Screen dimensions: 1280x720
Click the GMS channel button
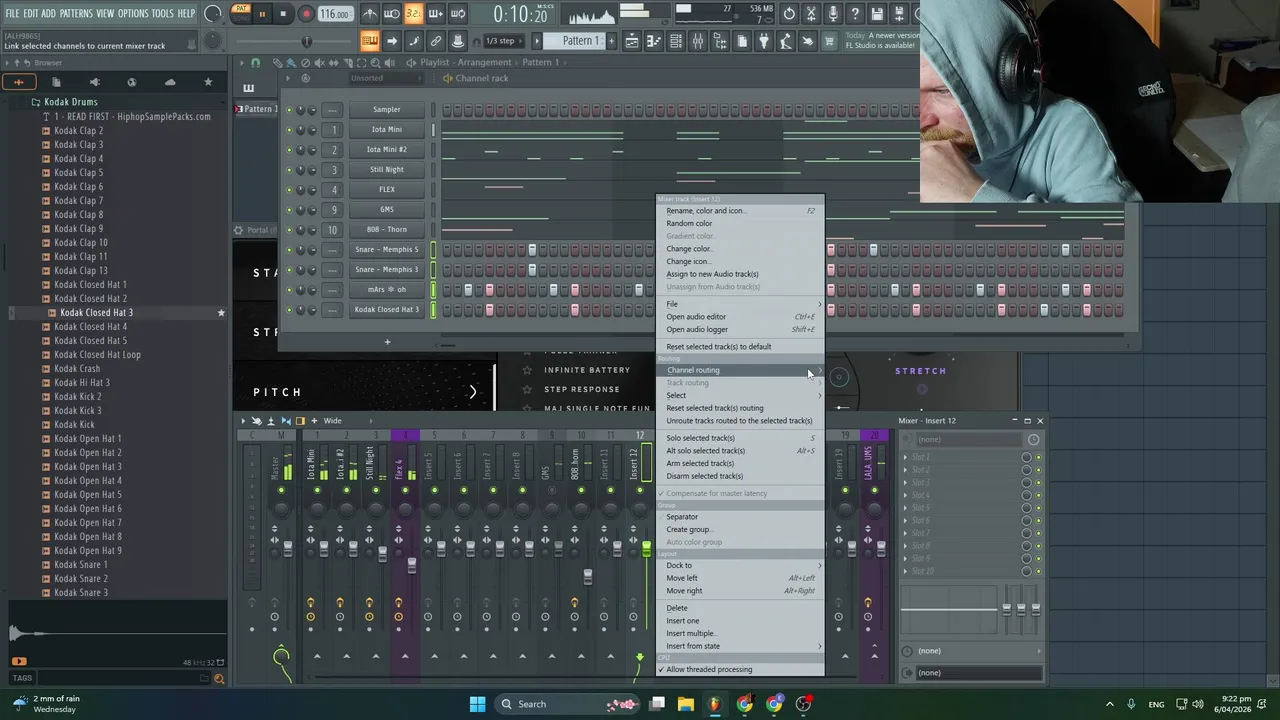click(x=387, y=209)
